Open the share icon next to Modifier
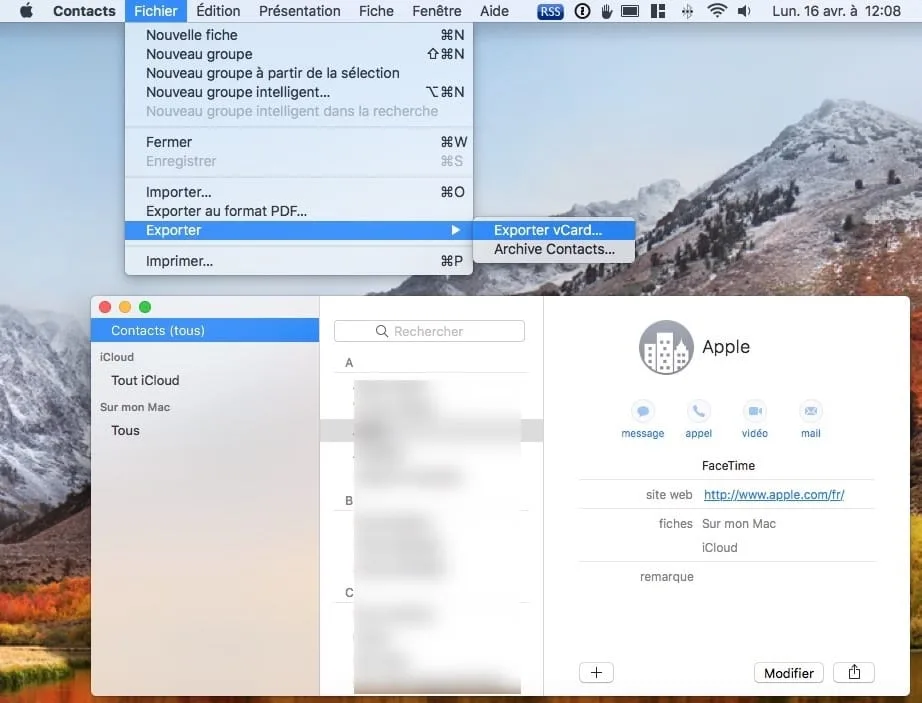The height and width of the screenshot is (703, 922). [x=853, y=672]
